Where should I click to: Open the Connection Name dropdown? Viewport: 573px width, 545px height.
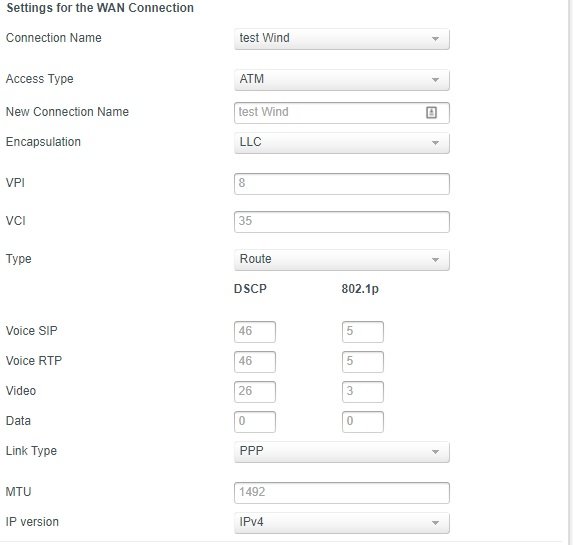pyautogui.click(x=342, y=38)
